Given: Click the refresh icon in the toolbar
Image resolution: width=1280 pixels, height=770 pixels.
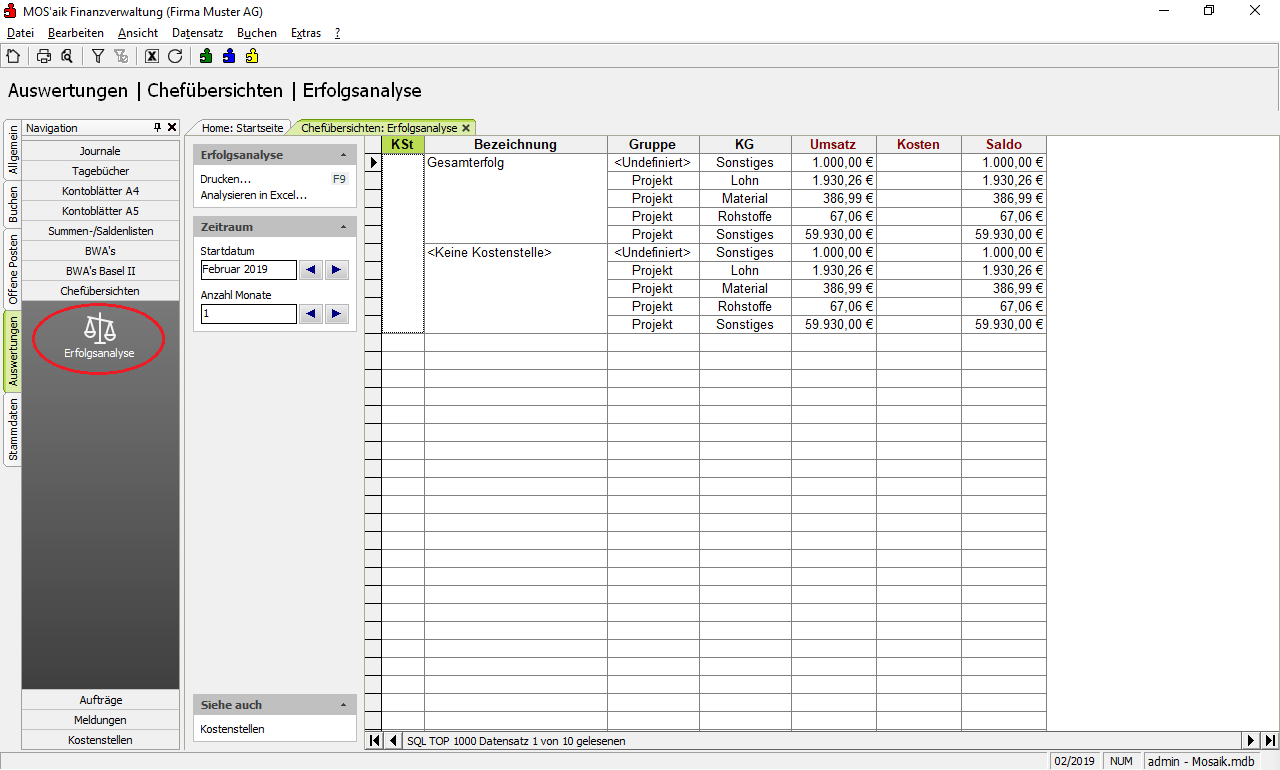Looking at the screenshot, I should pyautogui.click(x=175, y=56).
